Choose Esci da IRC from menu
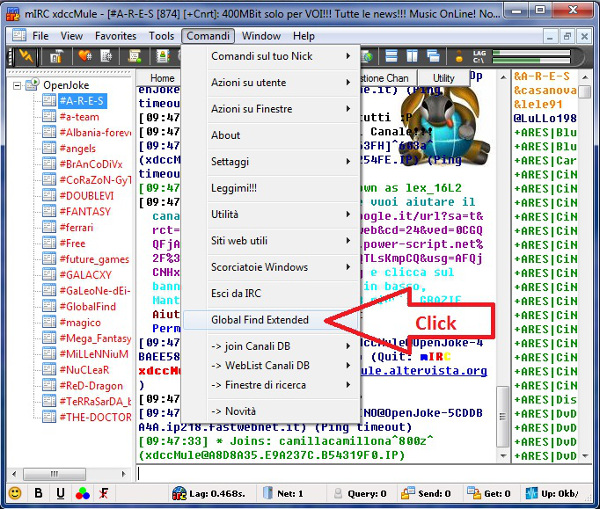The height and width of the screenshot is (509, 600). point(240,293)
